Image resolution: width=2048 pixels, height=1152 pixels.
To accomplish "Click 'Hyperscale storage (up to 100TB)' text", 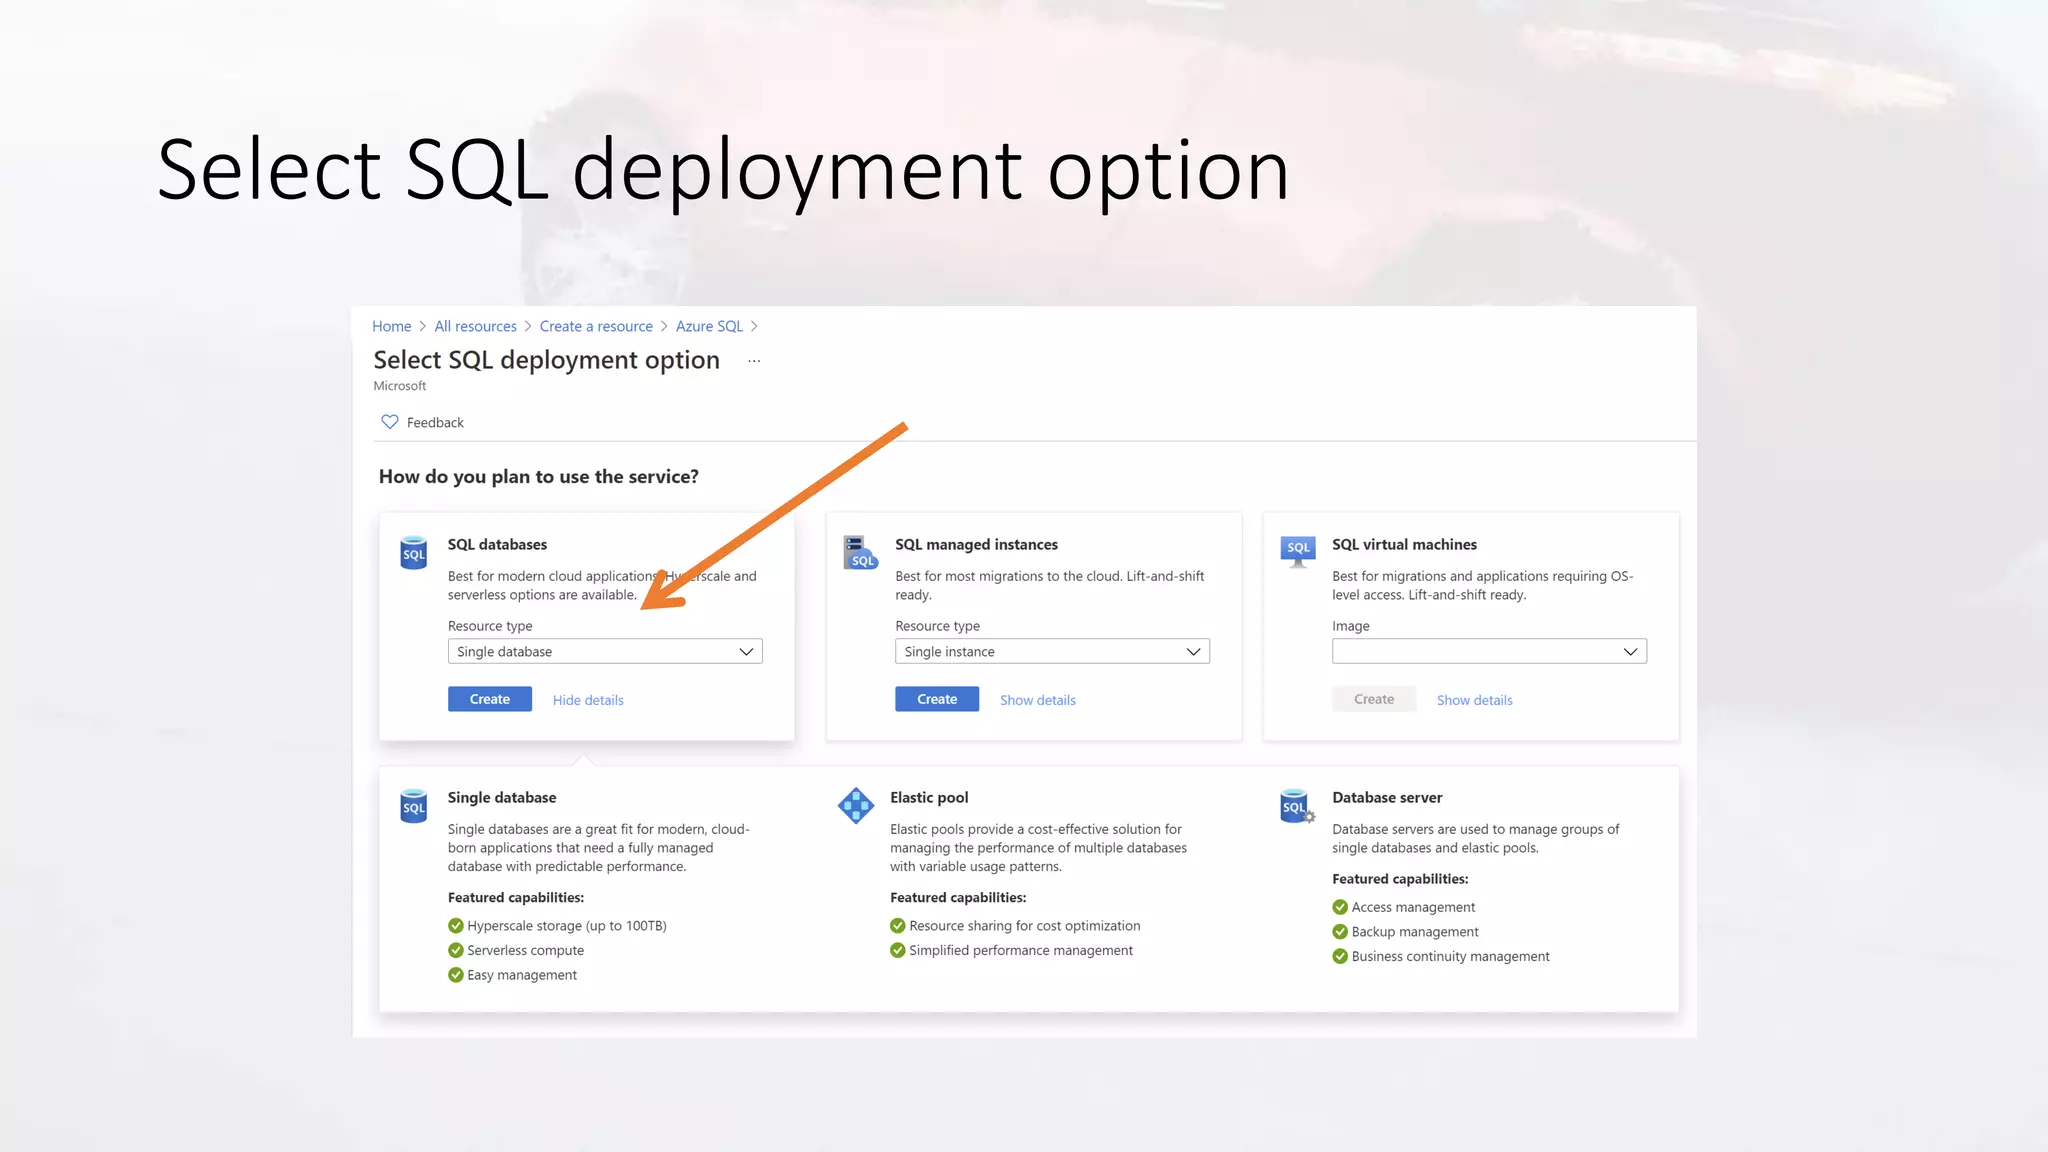I will [567, 926].
